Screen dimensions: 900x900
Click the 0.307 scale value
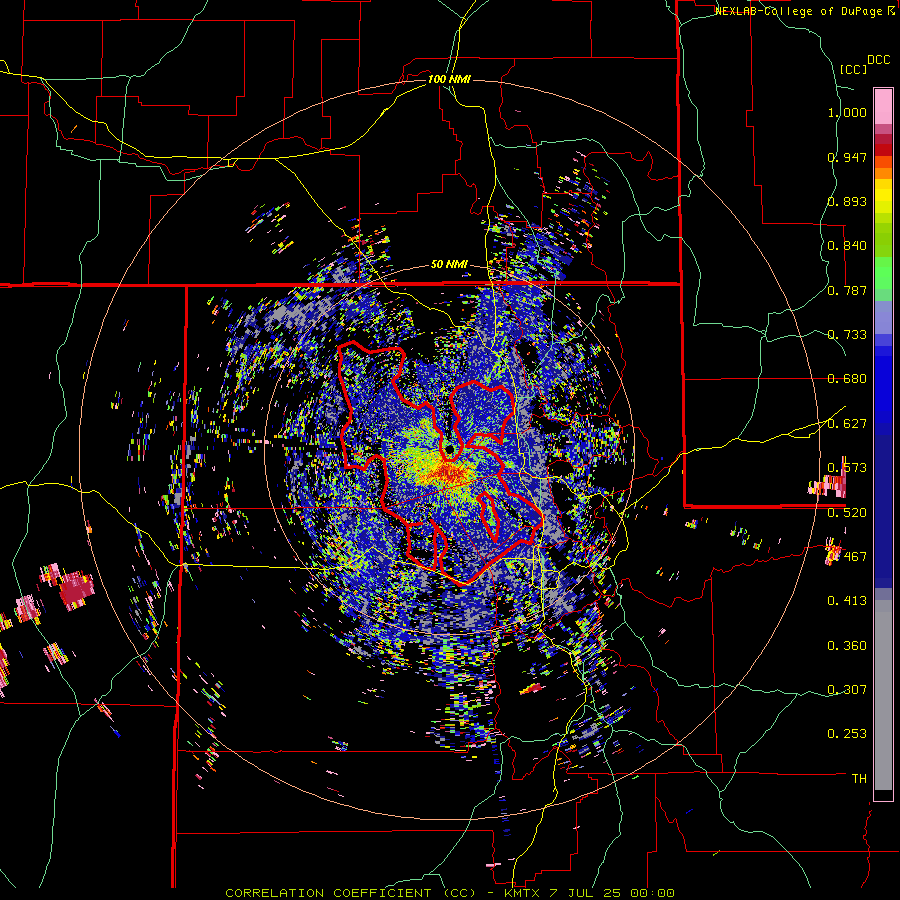pyautogui.click(x=847, y=690)
